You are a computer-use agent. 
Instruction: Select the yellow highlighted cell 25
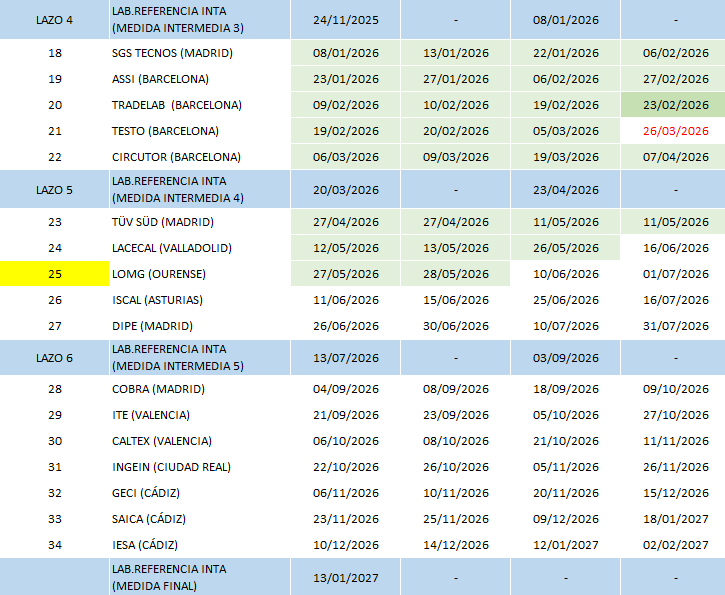[55, 274]
